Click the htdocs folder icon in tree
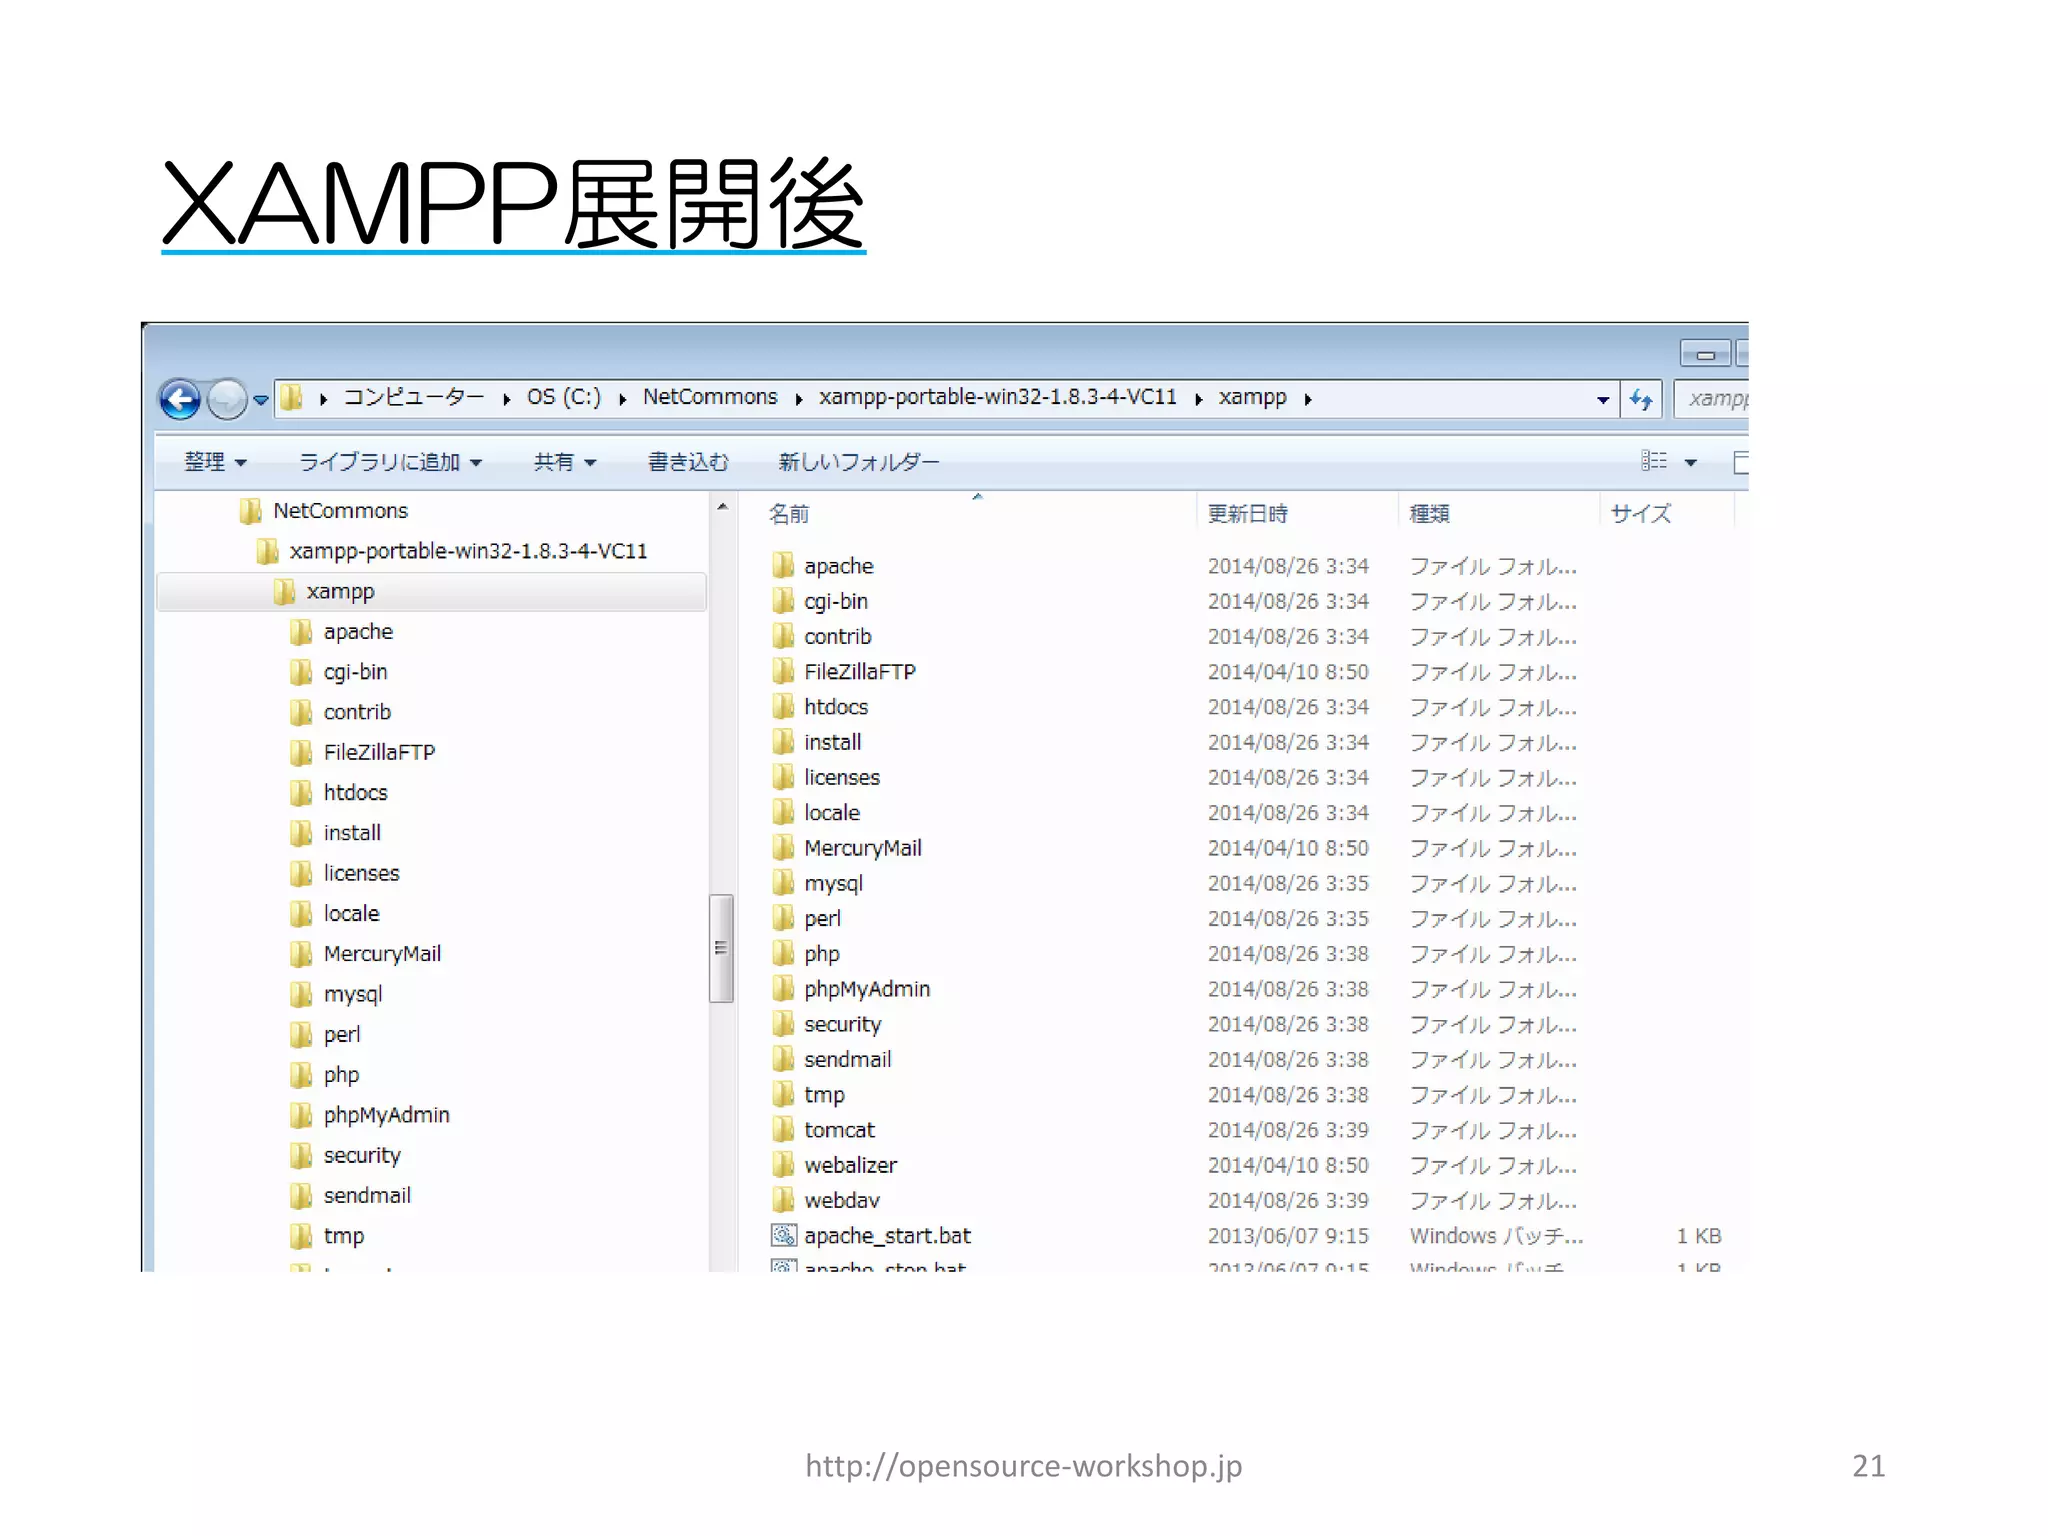This screenshot has width=2048, height=1536. tap(301, 793)
